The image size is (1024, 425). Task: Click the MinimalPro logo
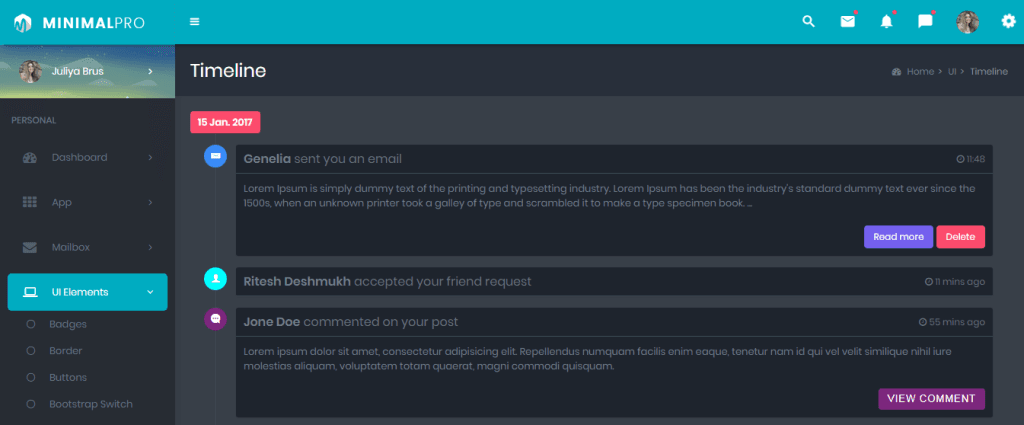pyautogui.click(x=78, y=22)
